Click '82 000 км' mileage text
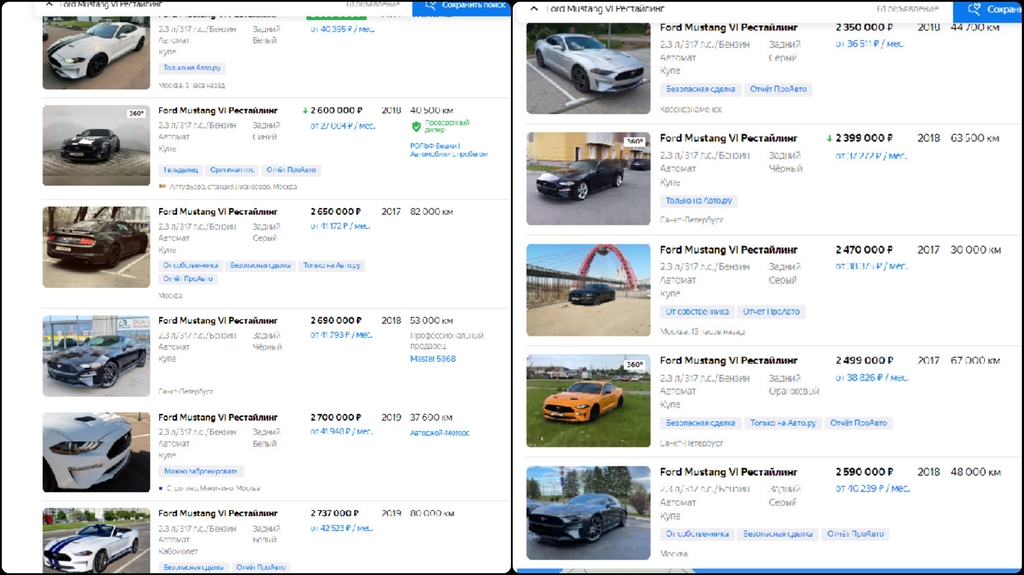Image resolution: width=1024 pixels, height=575 pixels. pos(432,212)
